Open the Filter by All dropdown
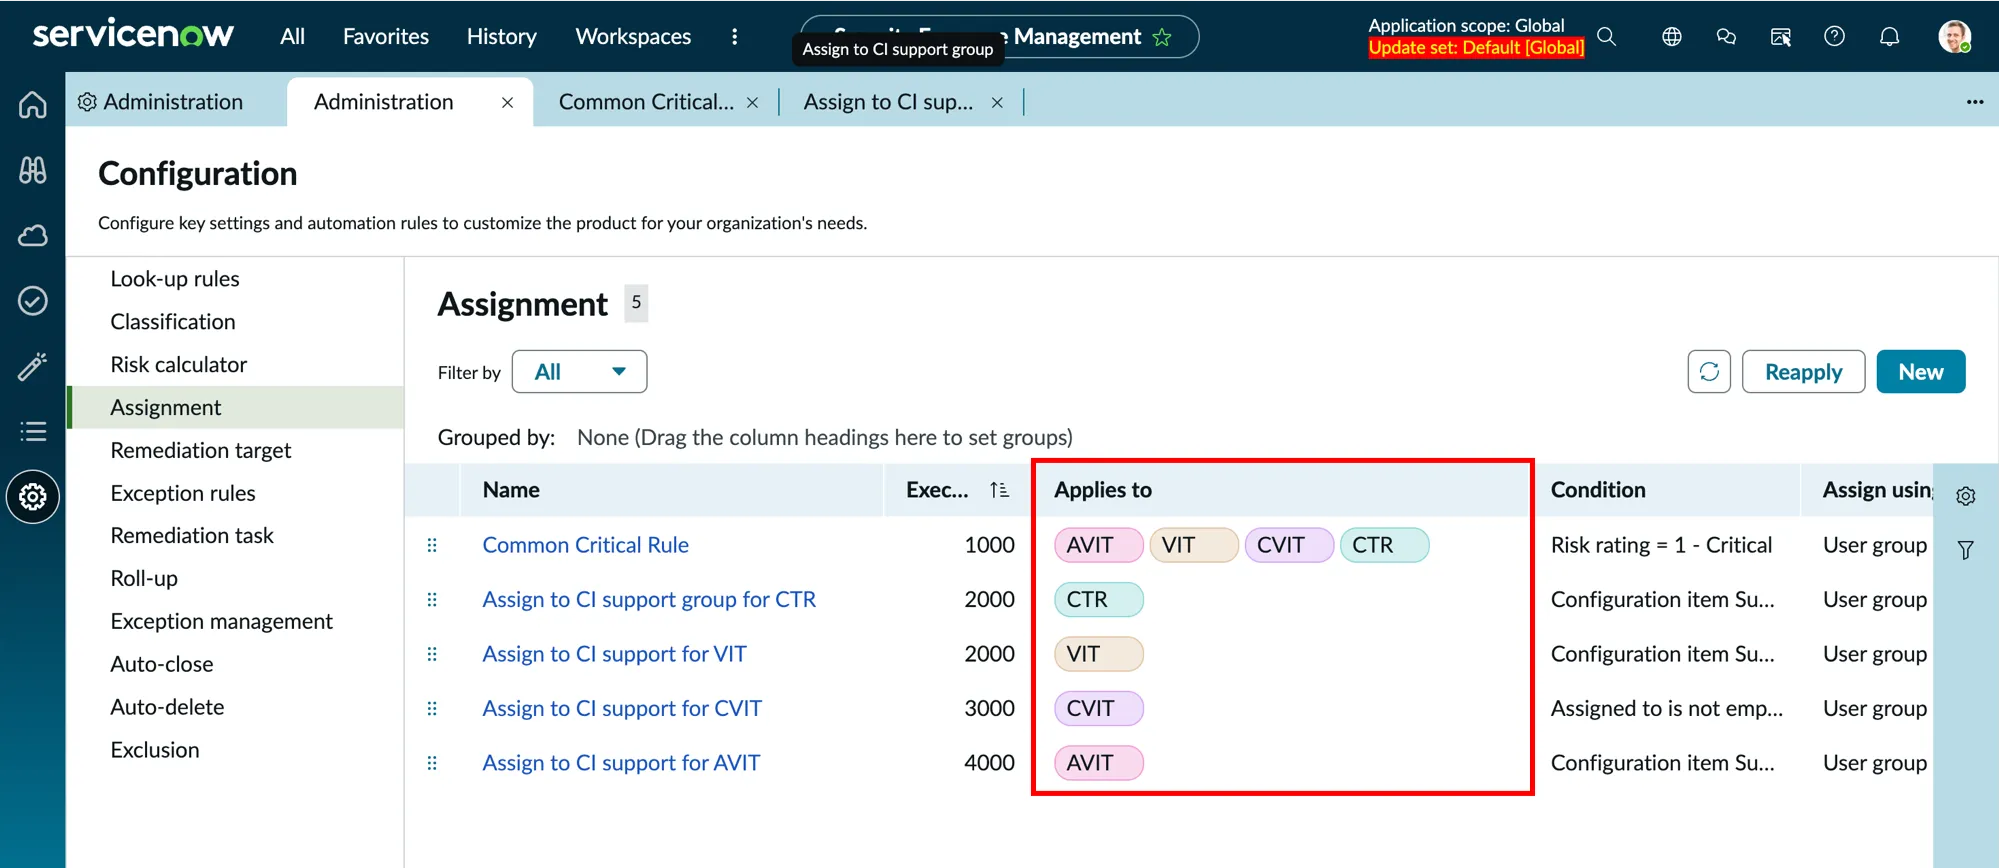Viewport: 1999px width, 868px height. pos(579,372)
